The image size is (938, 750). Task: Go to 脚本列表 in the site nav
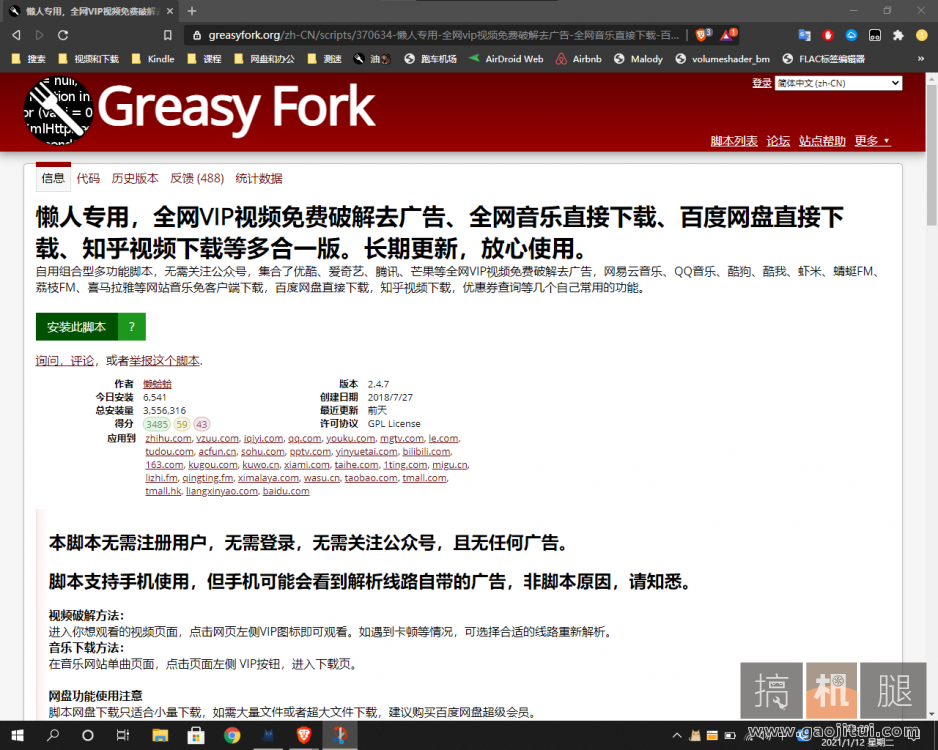point(734,141)
